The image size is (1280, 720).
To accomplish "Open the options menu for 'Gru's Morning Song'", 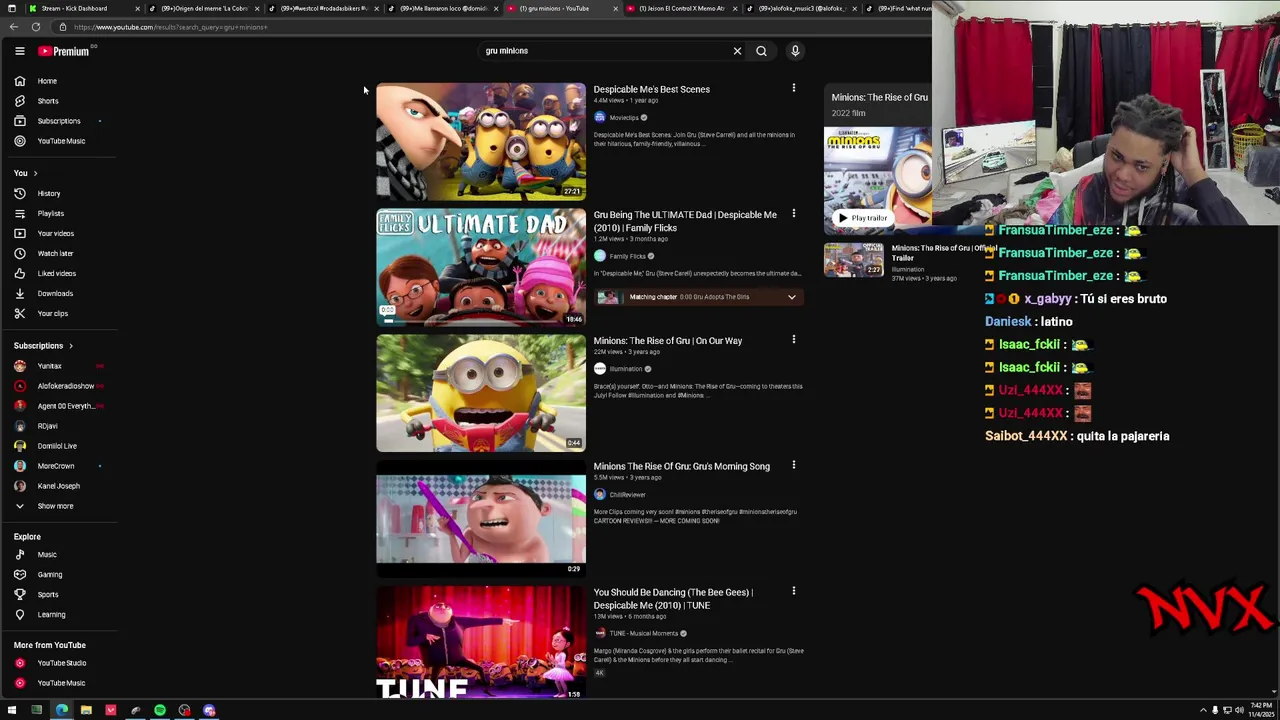I will tap(794, 465).
